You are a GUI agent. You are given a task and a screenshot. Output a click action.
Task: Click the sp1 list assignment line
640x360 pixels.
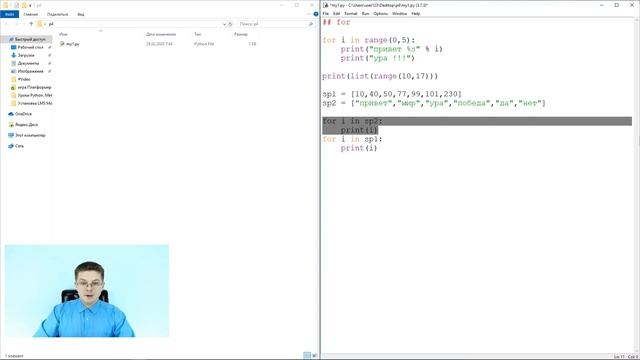pos(392,94)
